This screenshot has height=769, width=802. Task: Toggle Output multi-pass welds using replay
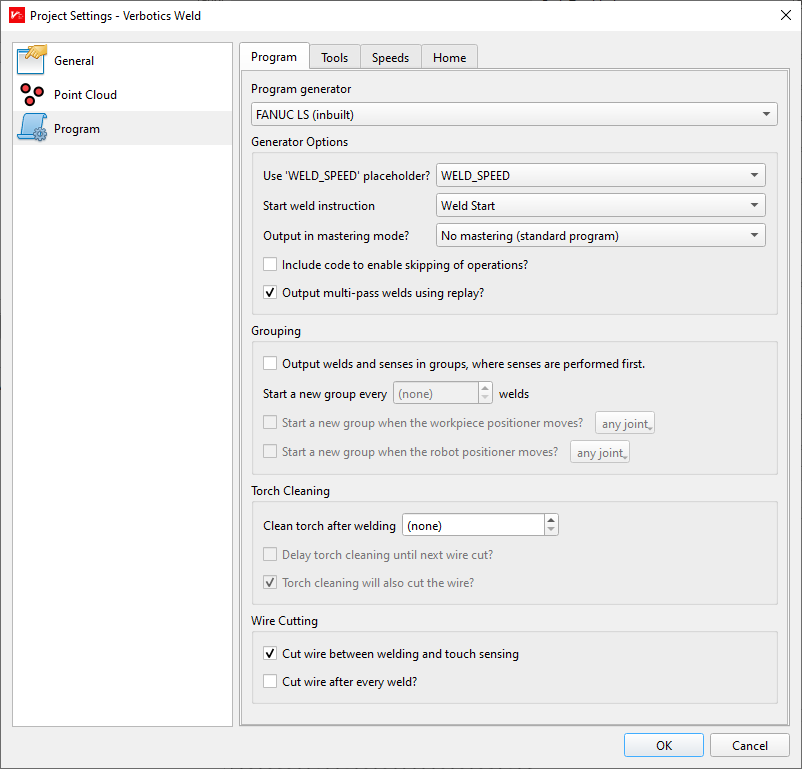[x=270, y=293]
